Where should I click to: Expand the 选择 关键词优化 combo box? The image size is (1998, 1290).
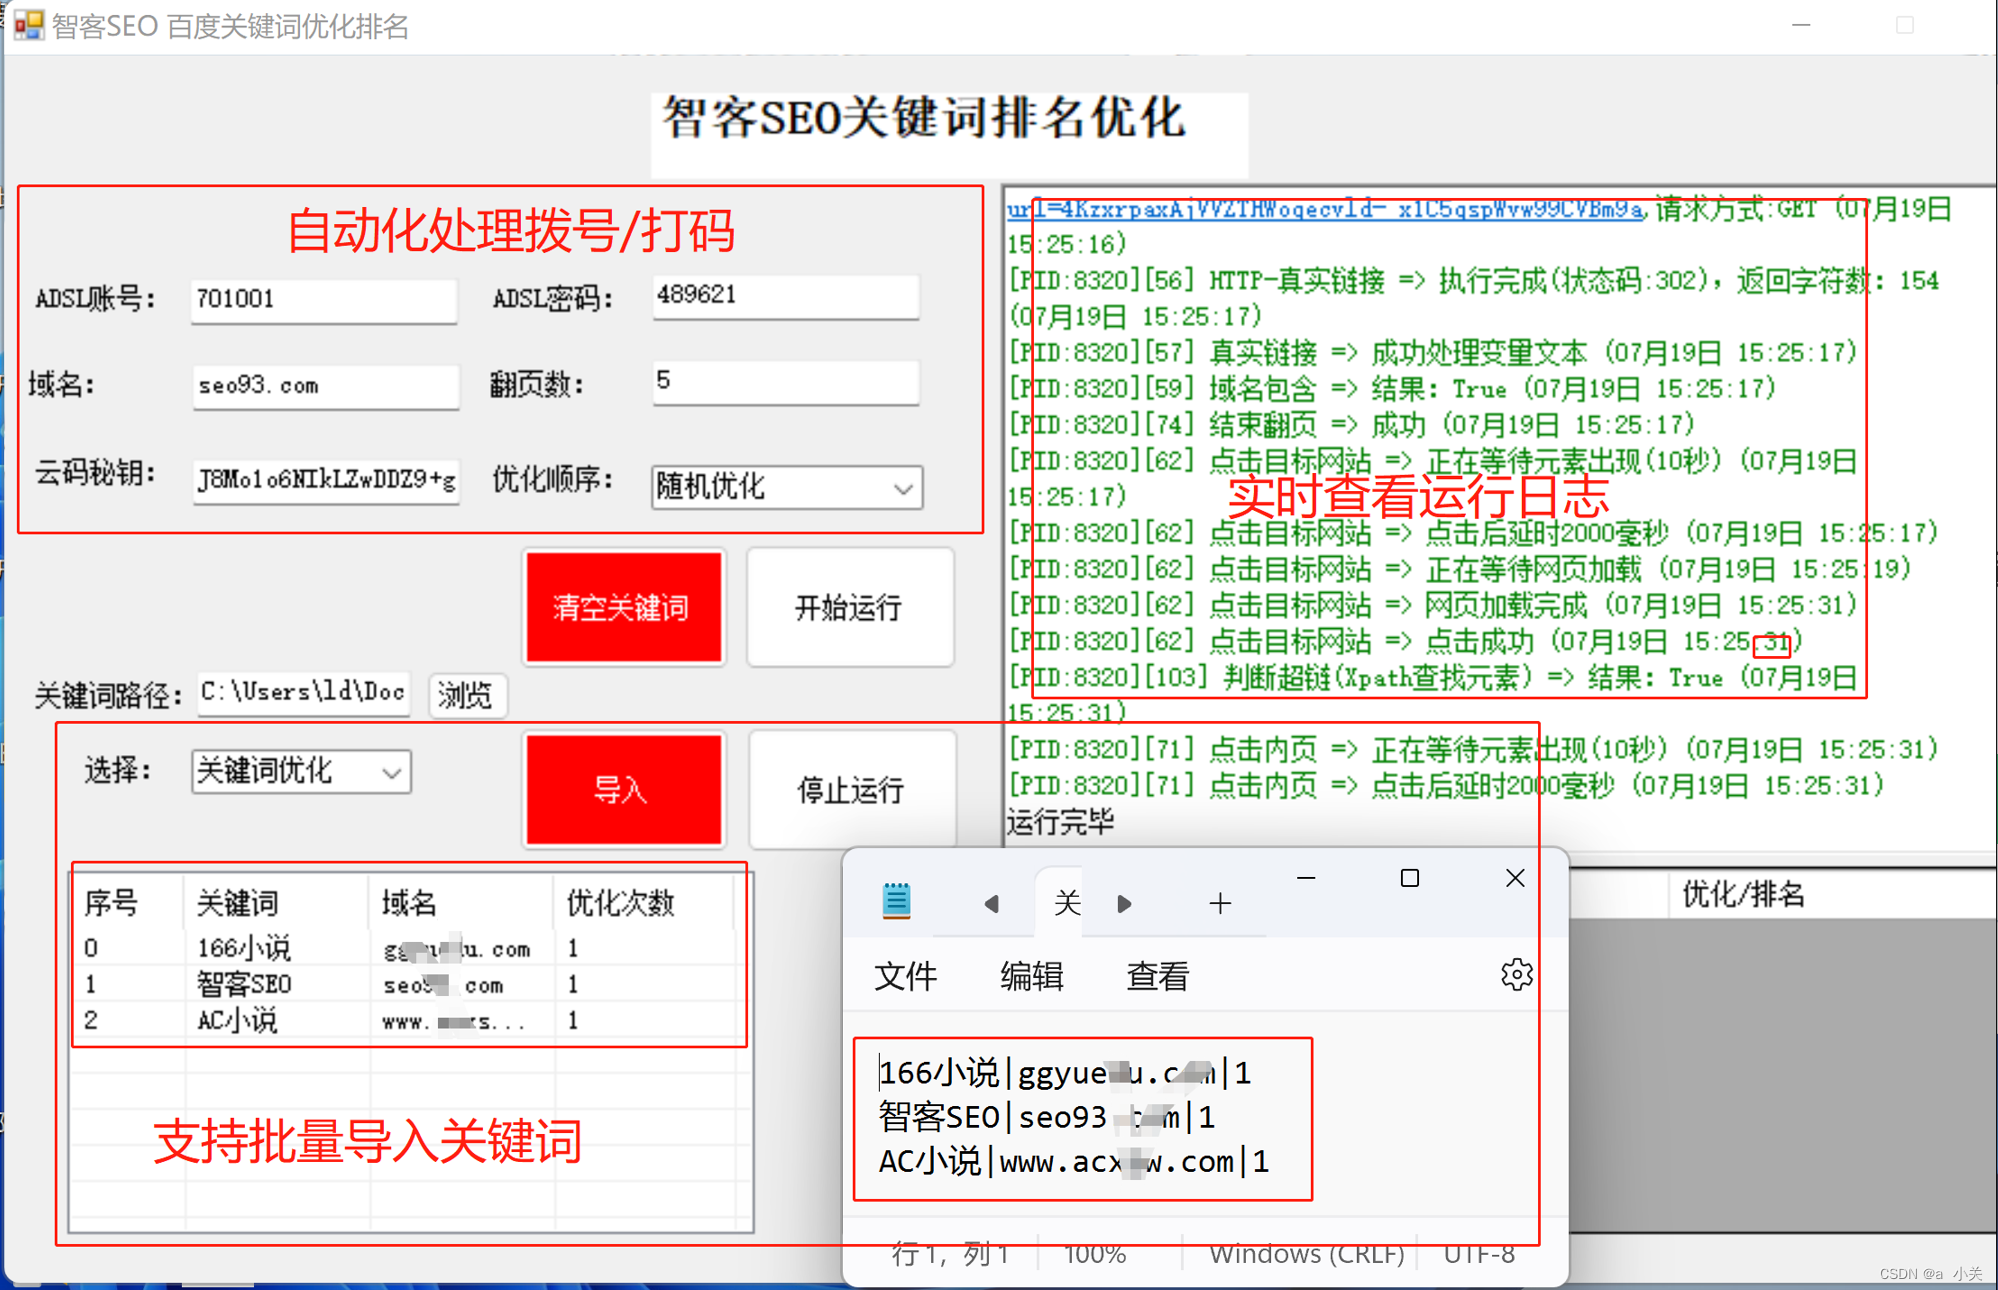pyautogui.click(x=301, y=771)
